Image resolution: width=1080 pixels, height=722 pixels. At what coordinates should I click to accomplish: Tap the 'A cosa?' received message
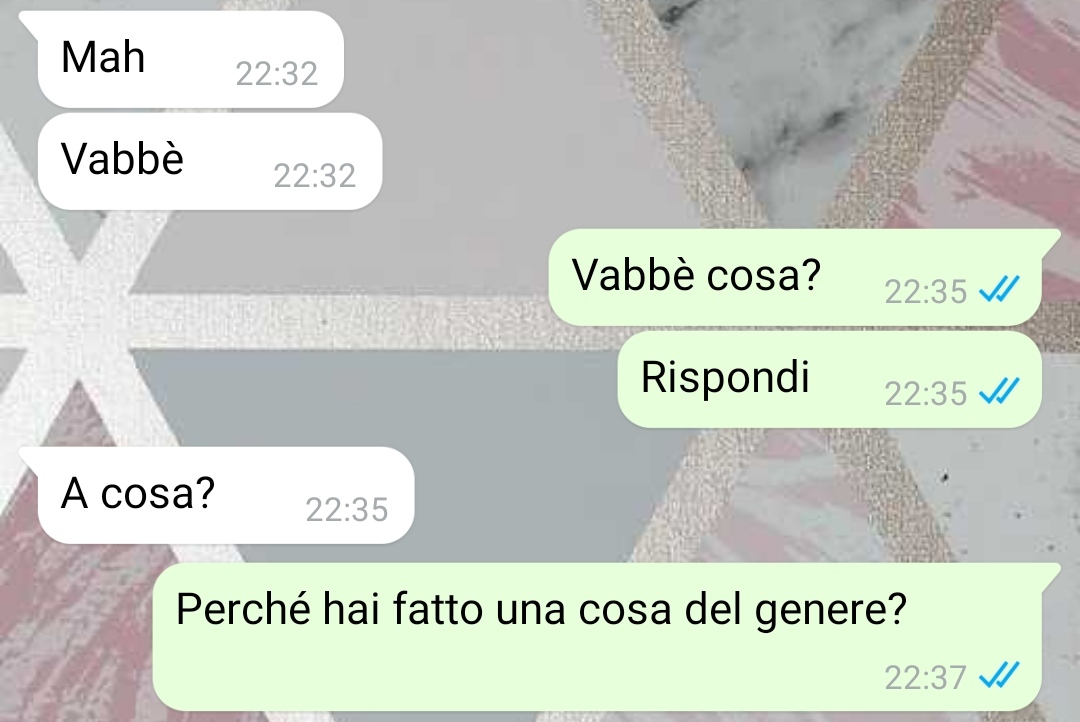[226, 495]
